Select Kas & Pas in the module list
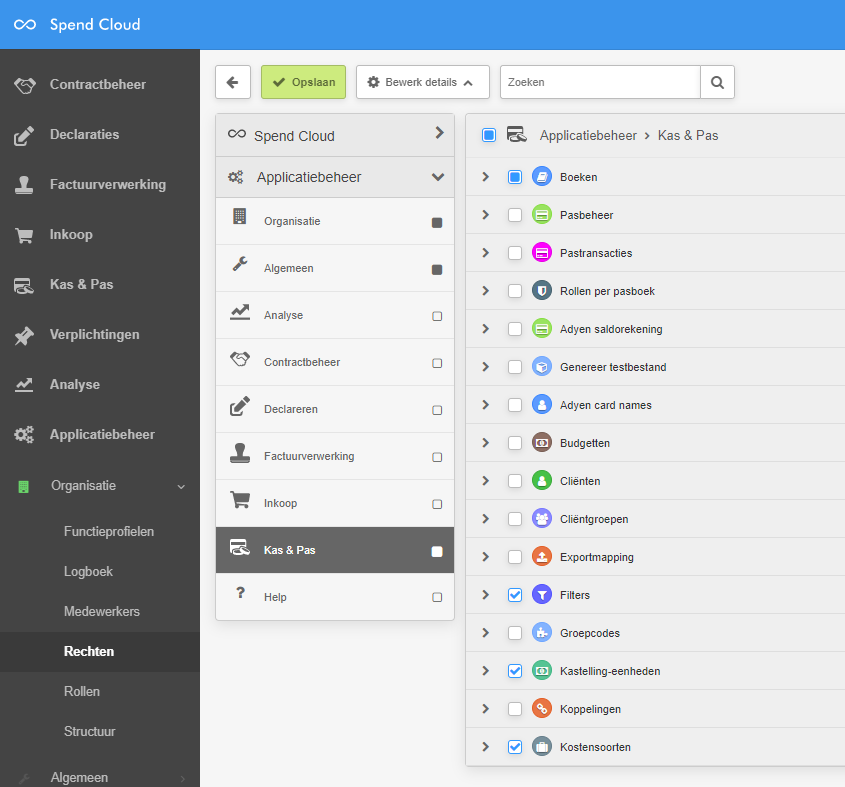Viewport: 845px width, 787px height. (335, 550)
